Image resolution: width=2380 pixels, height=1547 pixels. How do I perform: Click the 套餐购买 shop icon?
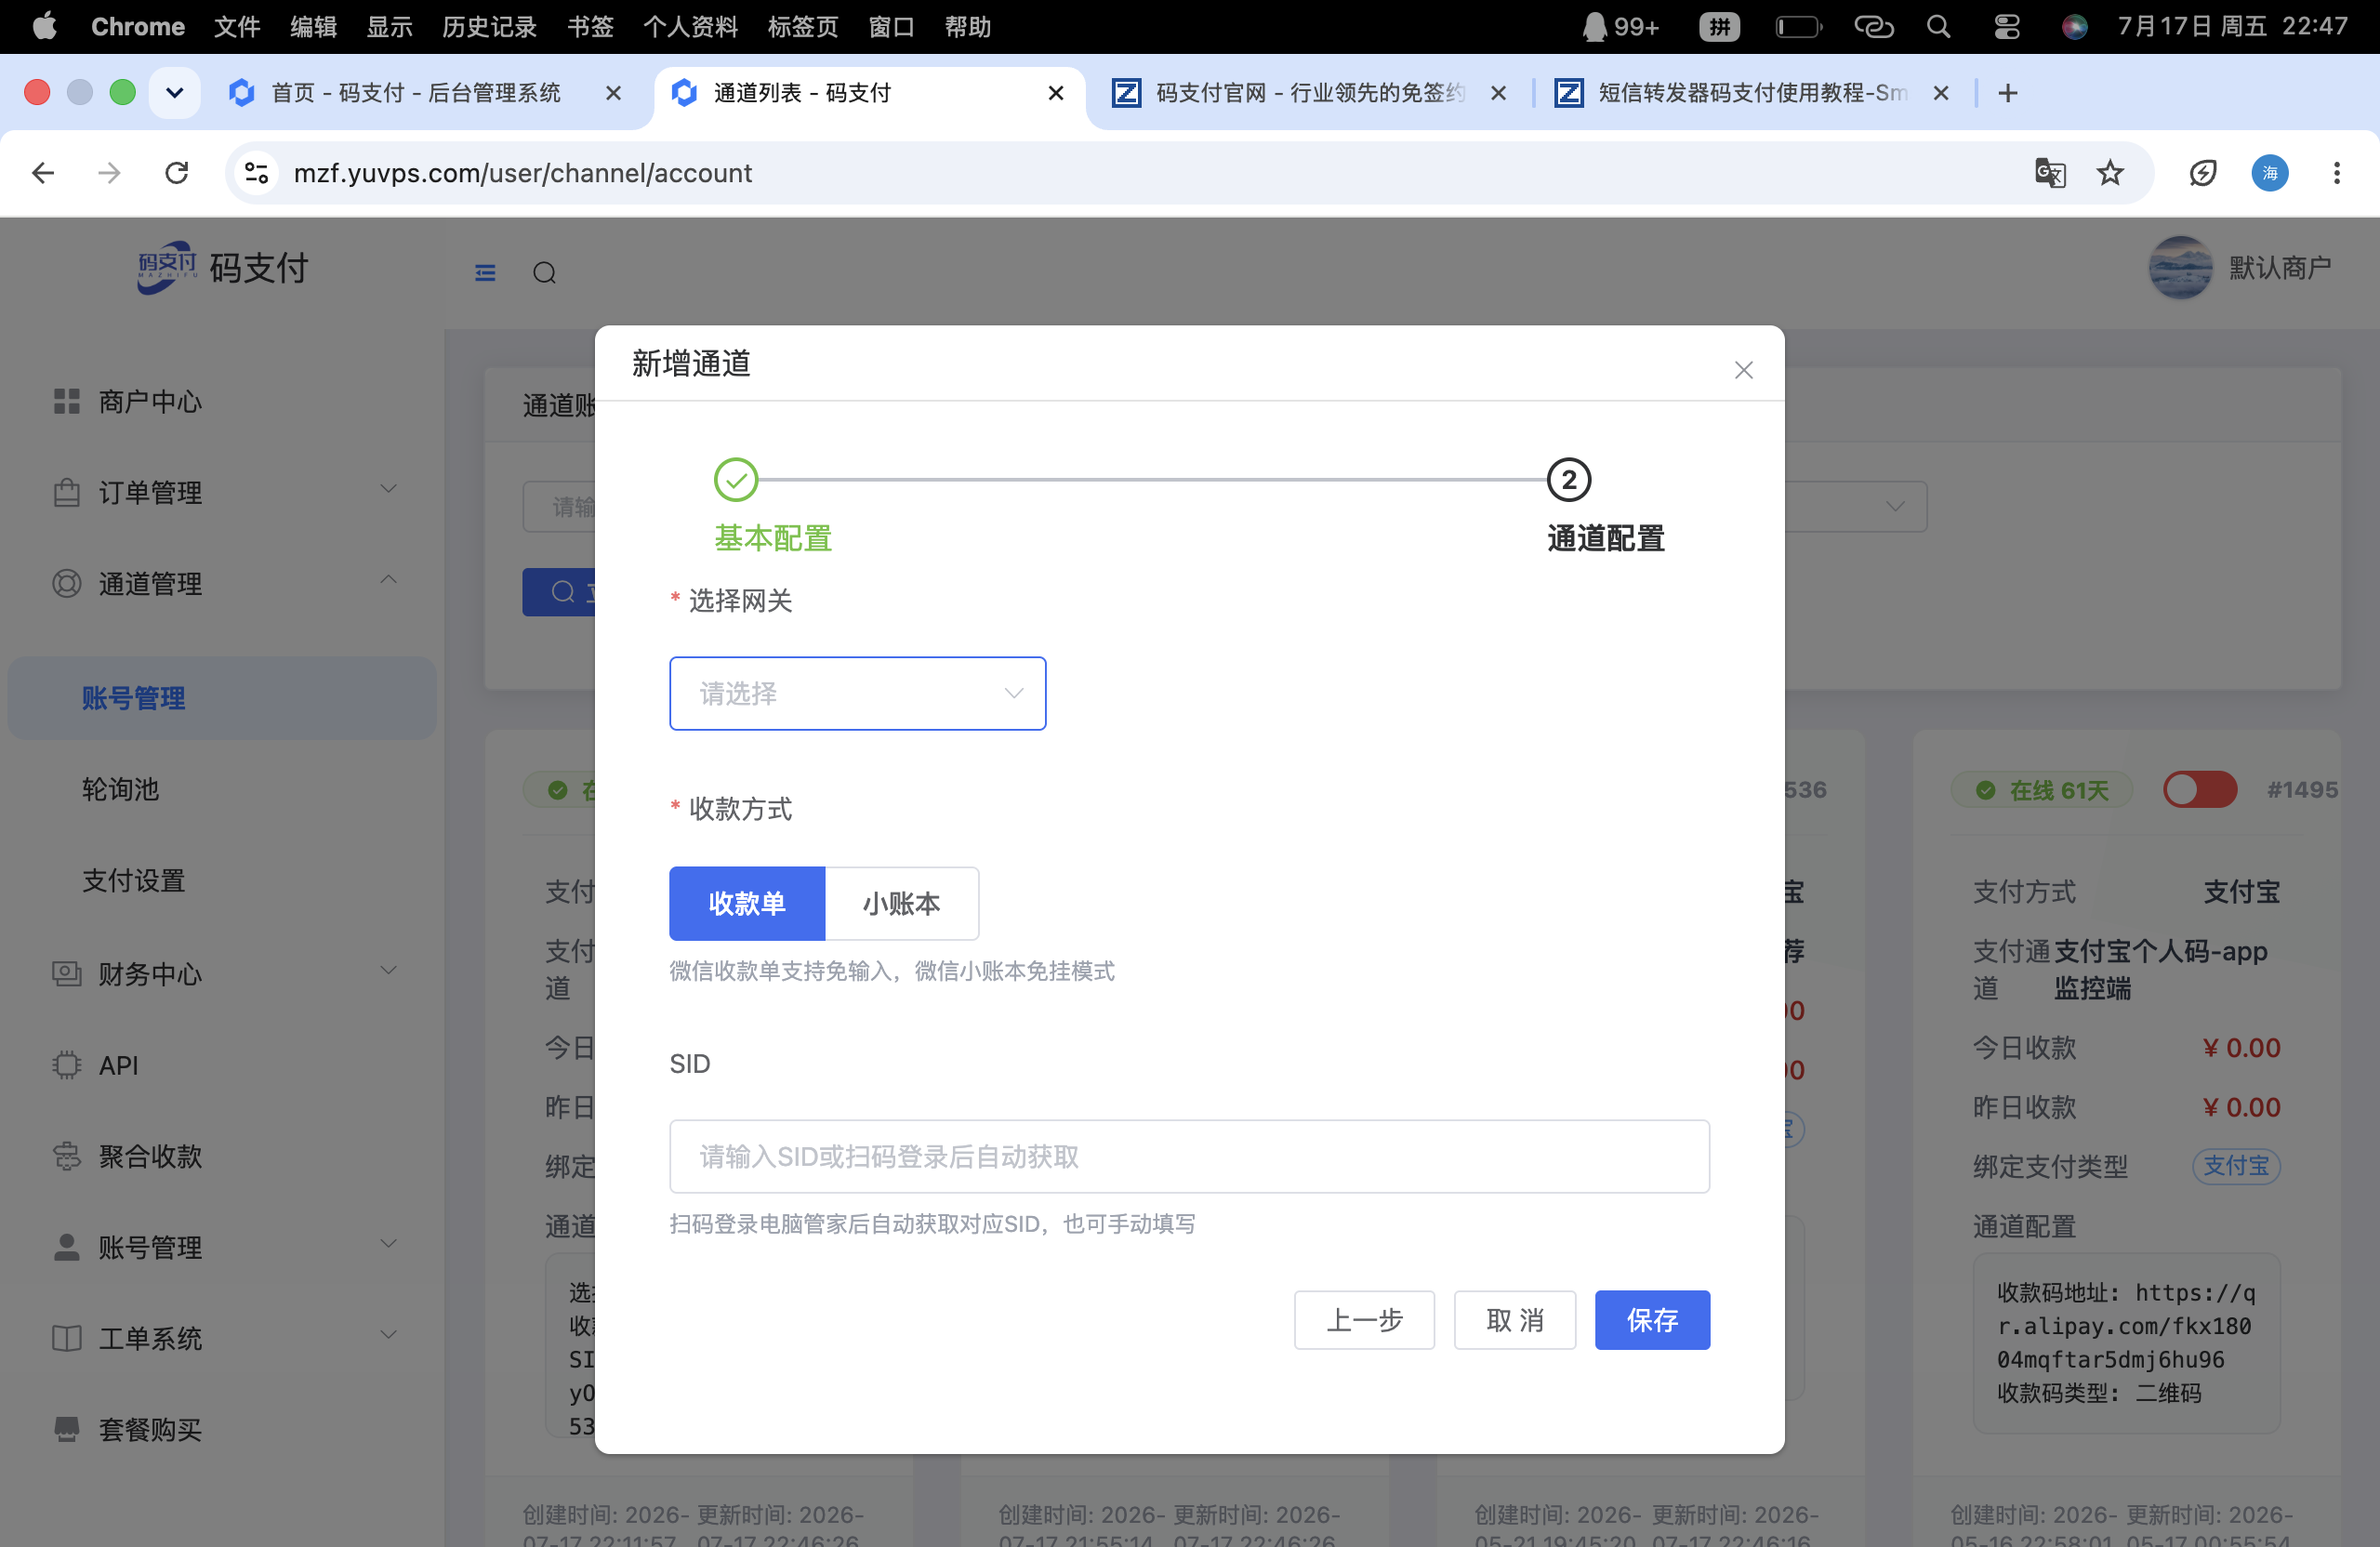click(66, 1429)
